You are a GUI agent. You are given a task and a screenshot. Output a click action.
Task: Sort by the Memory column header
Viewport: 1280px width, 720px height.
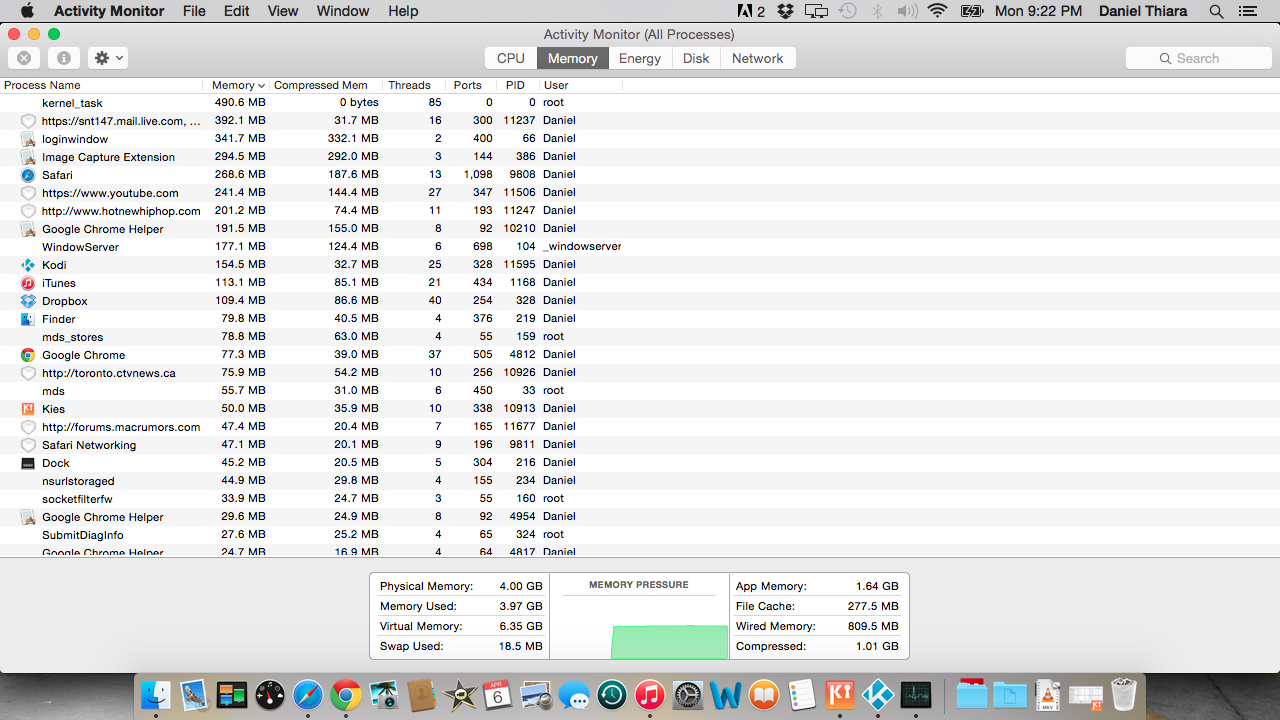[x=238, y=85]
